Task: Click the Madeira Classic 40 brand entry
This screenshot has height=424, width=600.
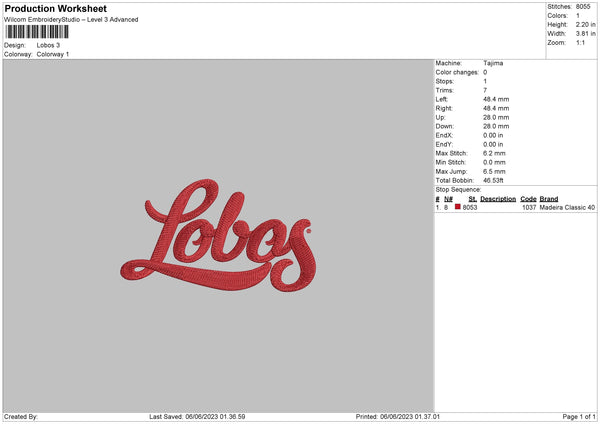Action: click(567, 207)
